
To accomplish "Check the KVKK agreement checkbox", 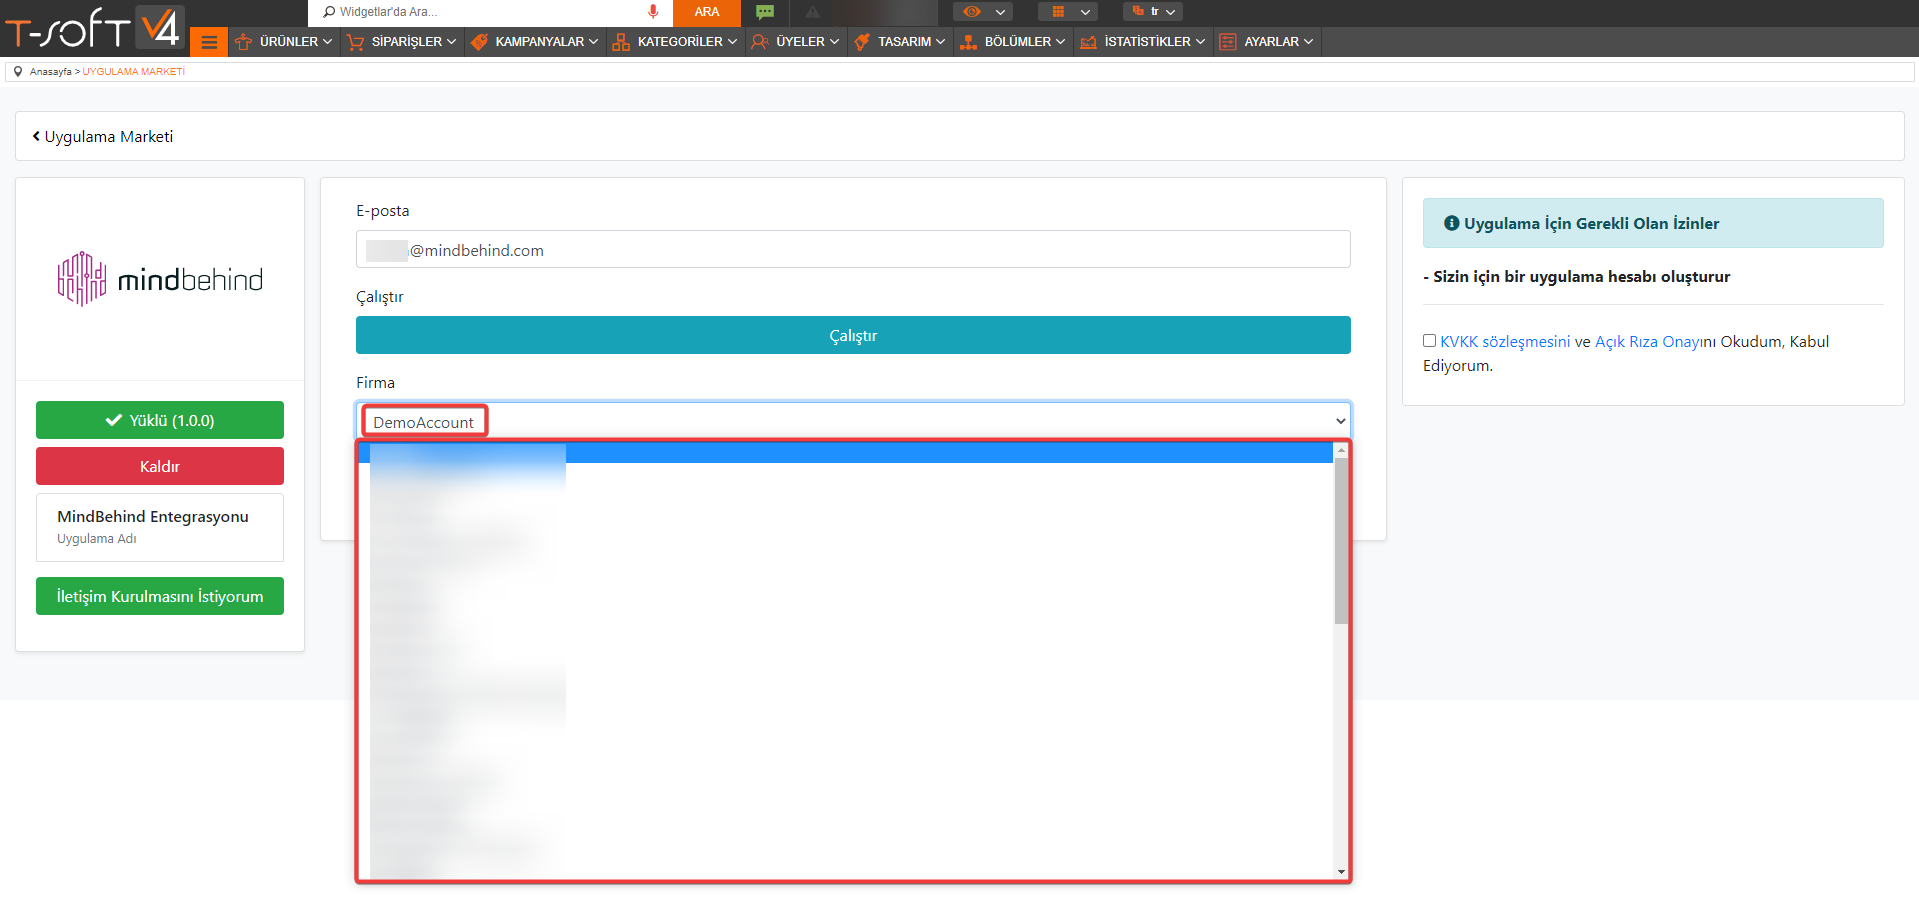I will tap(1429, 341).
